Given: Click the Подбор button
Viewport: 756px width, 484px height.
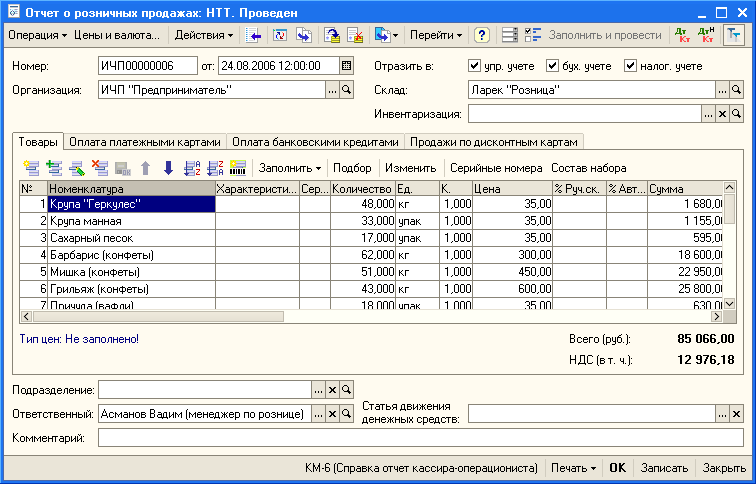Looking at the screenshot, I should tap(352, 168).
